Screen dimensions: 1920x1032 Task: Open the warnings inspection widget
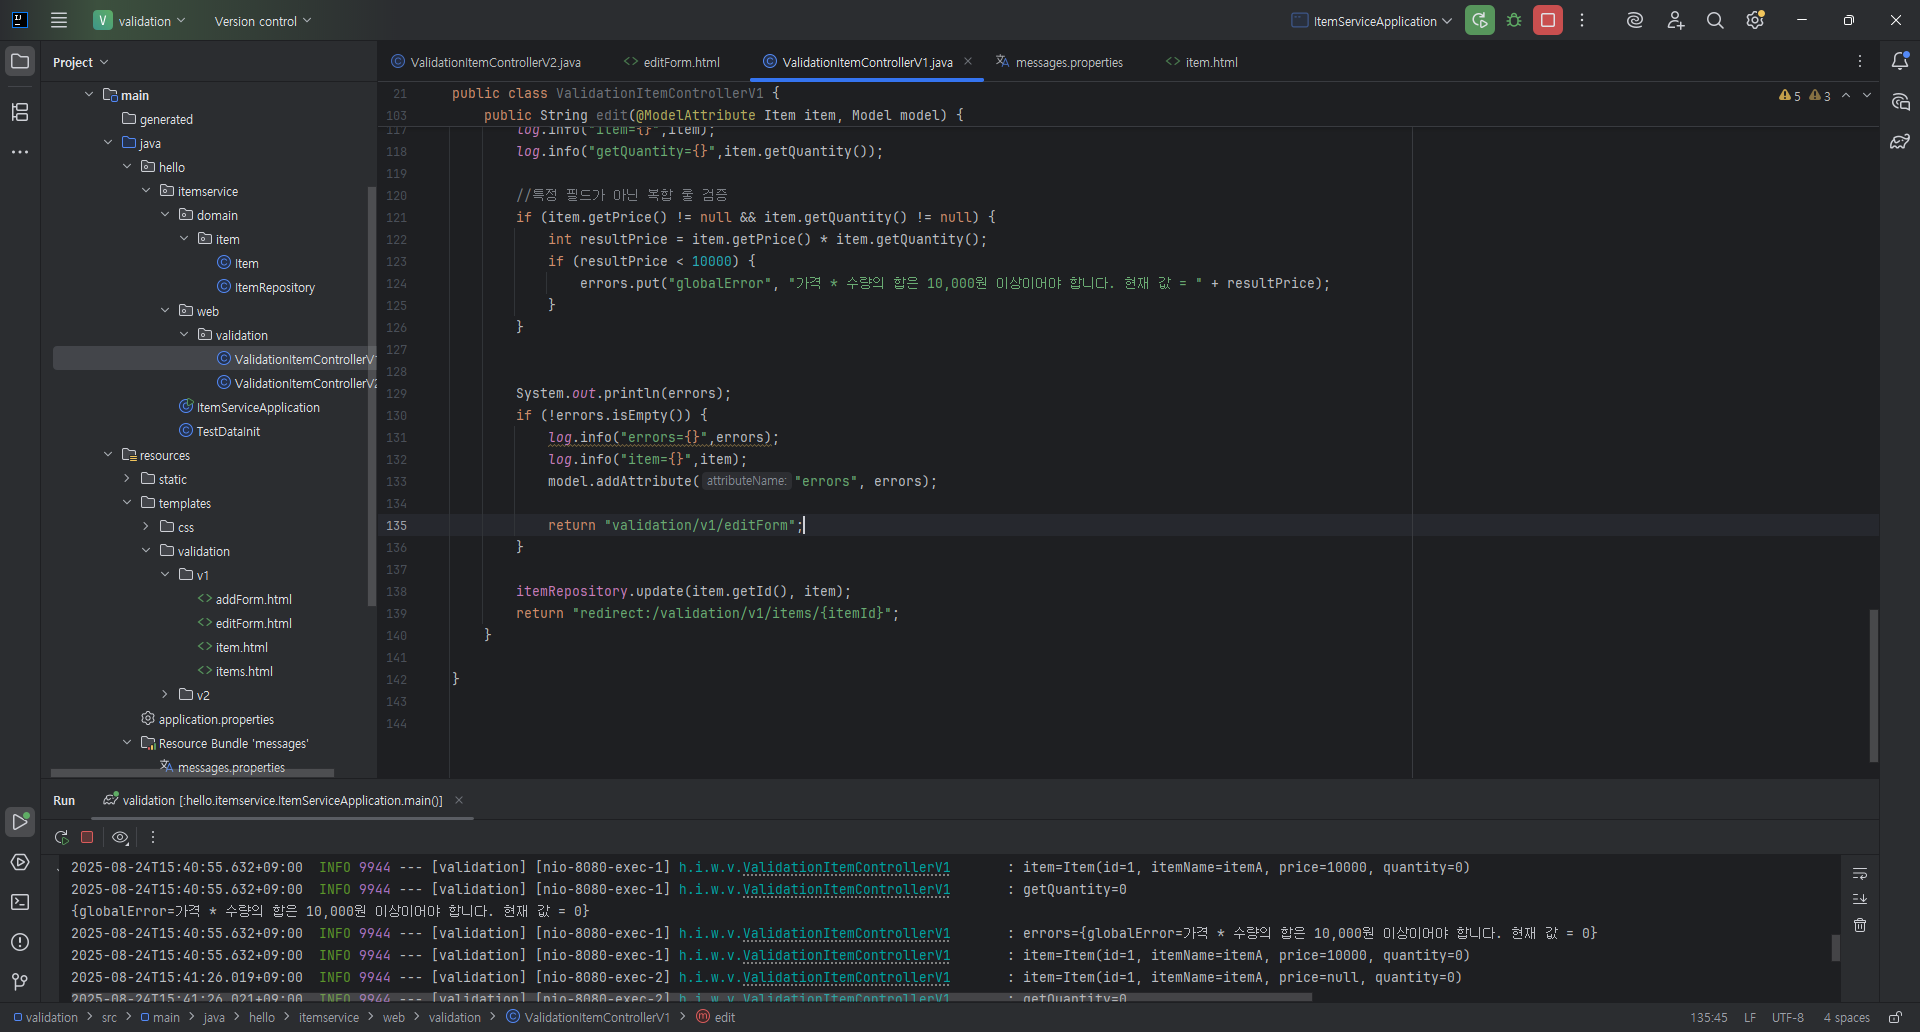coord(1805,95)
